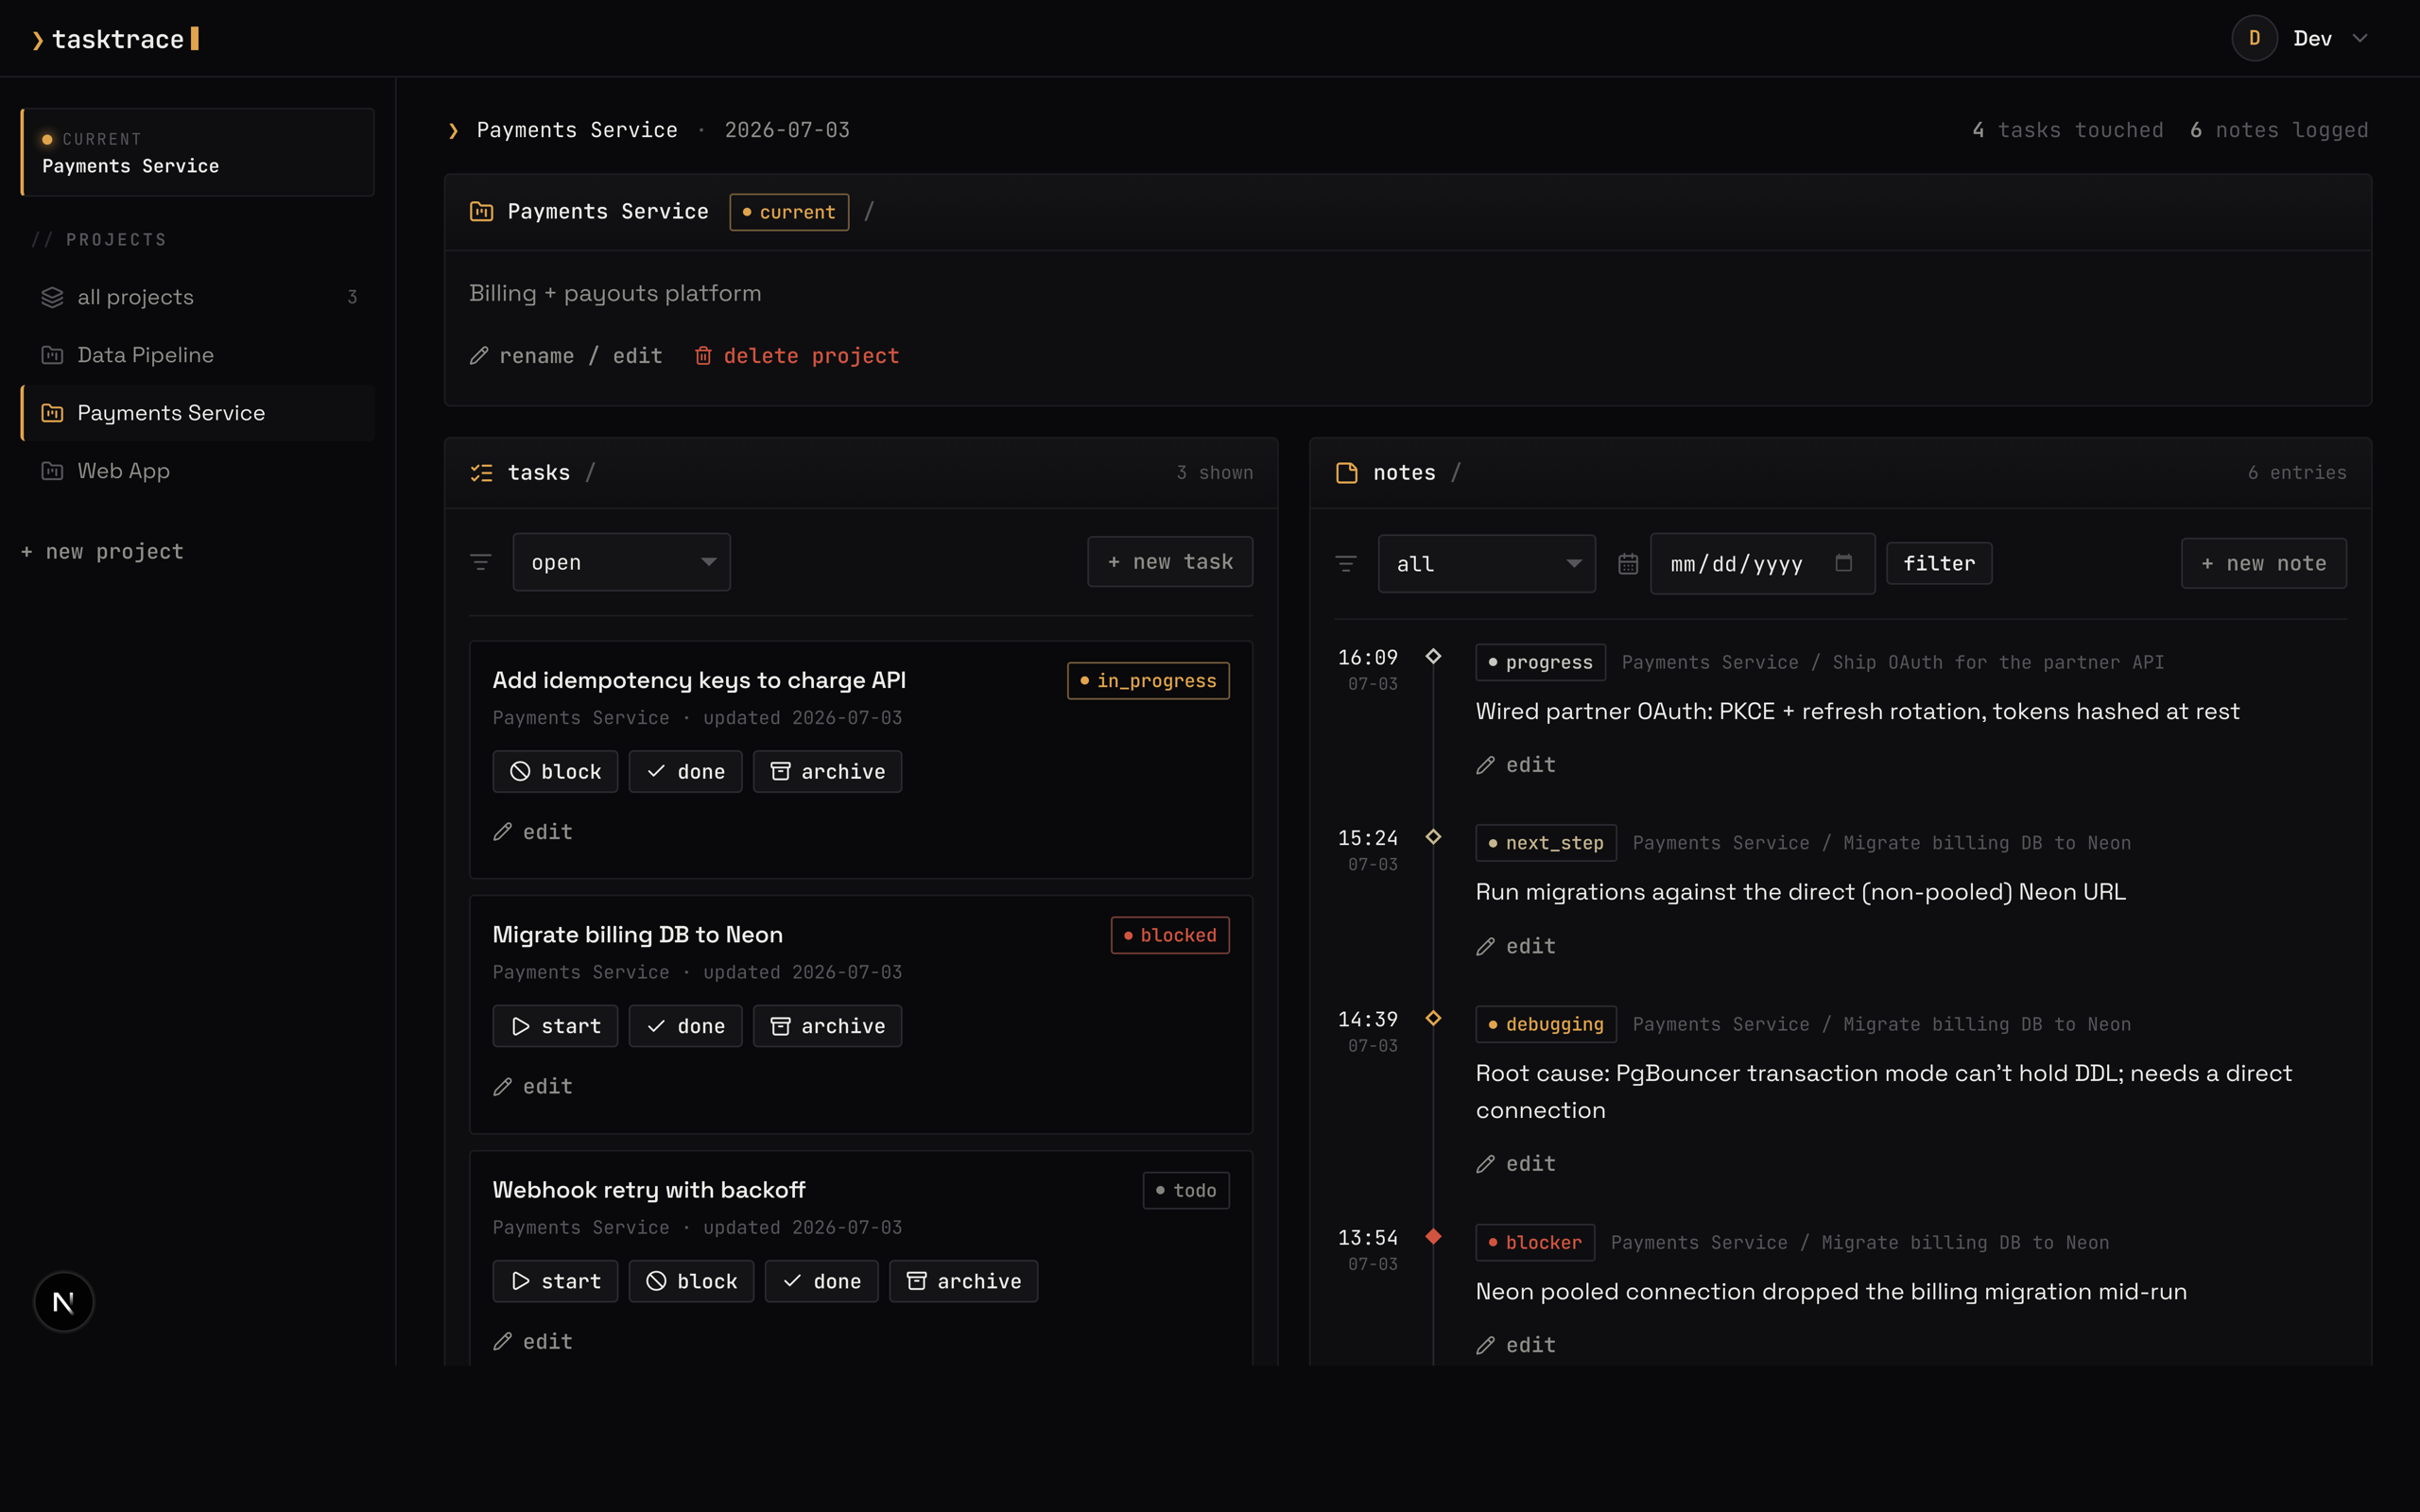
Task: Click + new note button
Action: point(2264,563)
